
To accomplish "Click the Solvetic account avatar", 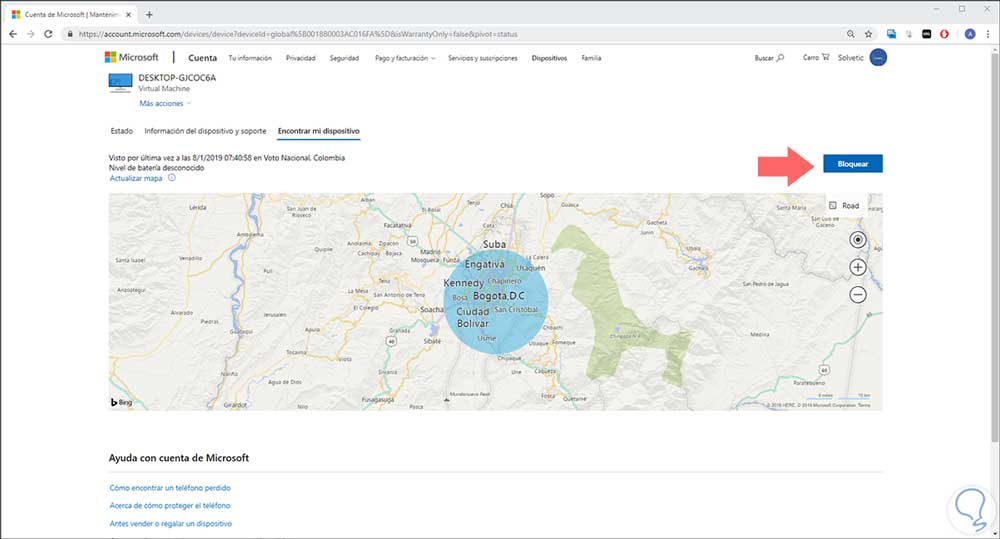I will (878, 57).
